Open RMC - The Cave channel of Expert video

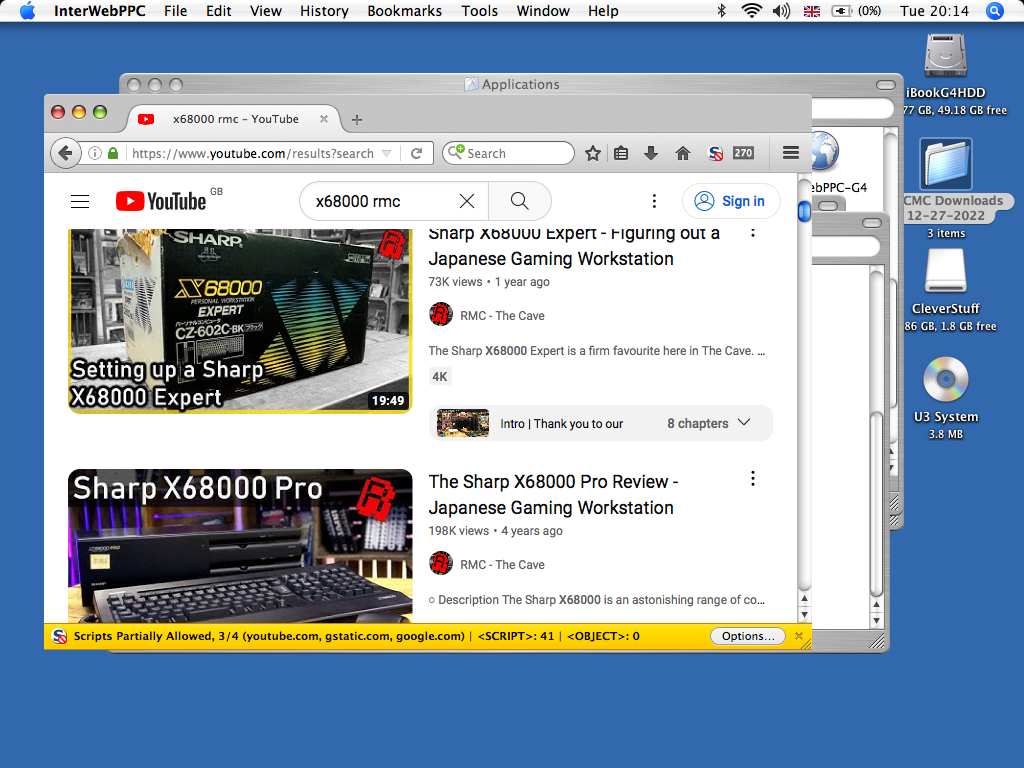502,315
